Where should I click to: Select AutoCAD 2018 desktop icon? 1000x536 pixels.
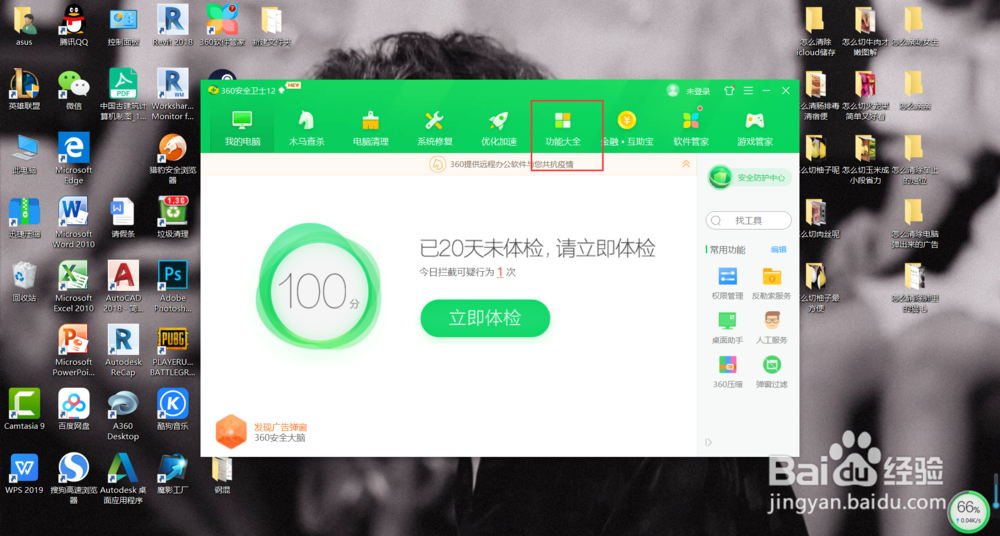(x=123, y=286)
